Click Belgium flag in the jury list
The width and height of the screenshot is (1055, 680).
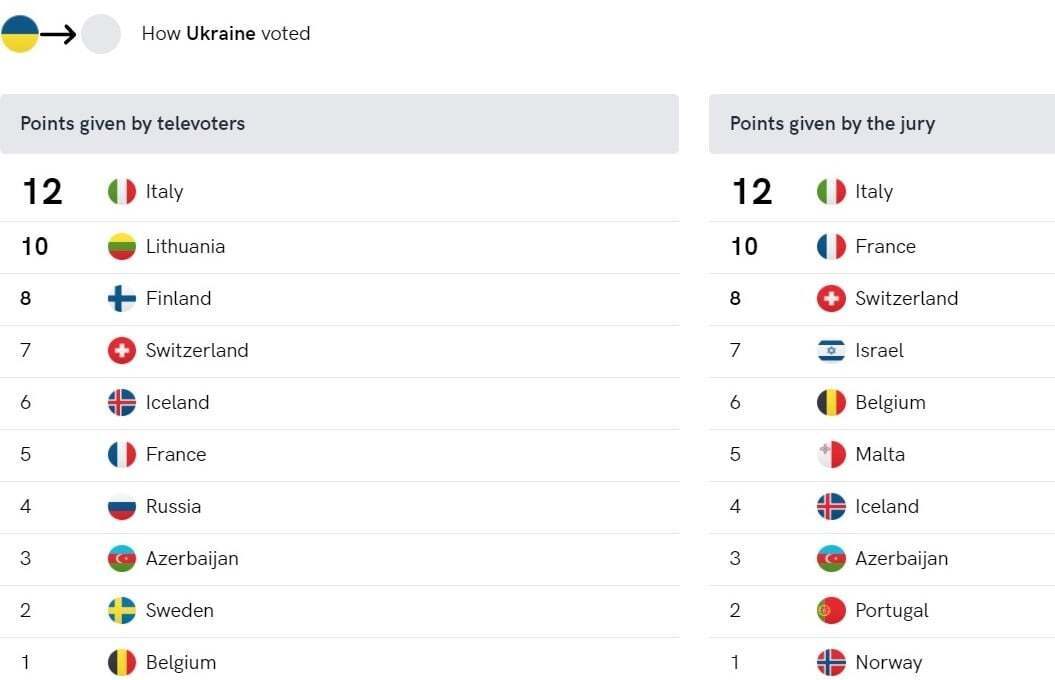[x=831, y=402]
